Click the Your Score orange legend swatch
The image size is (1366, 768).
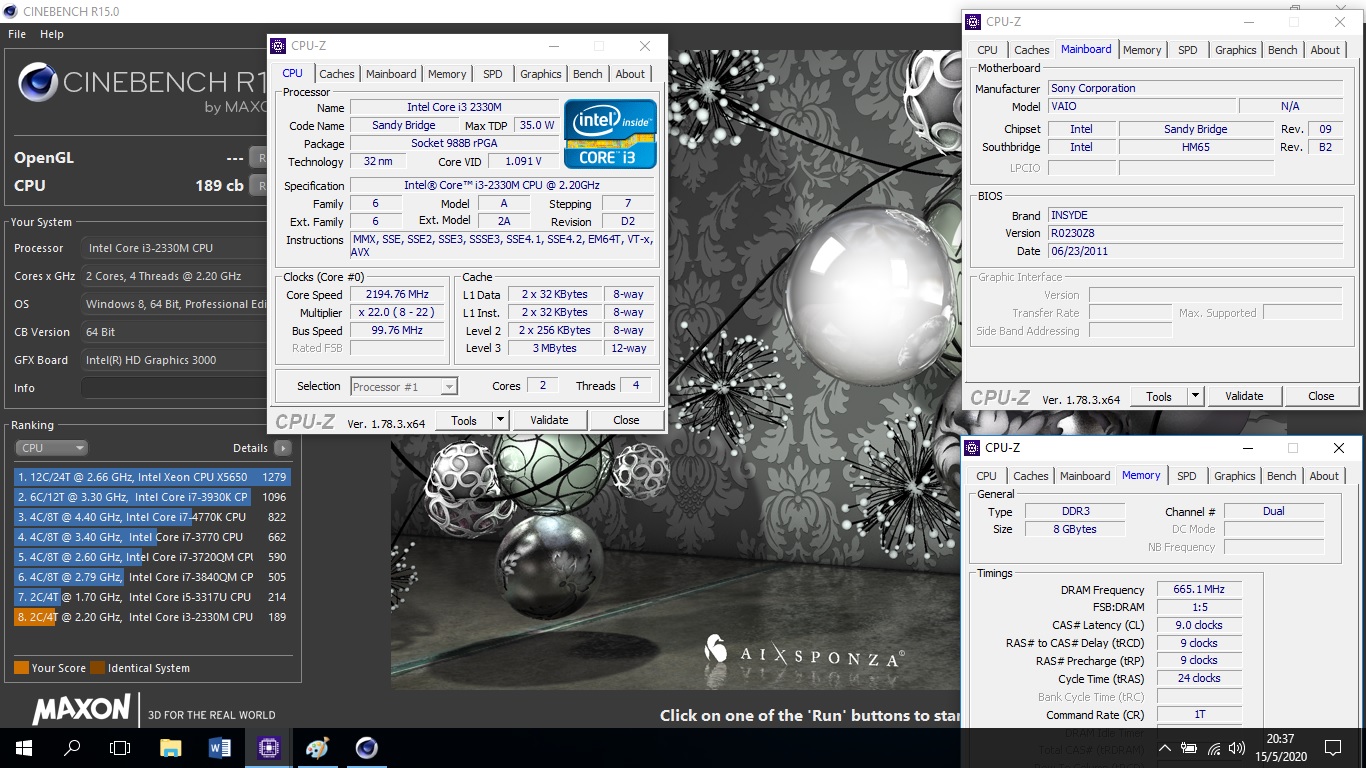pyautogui.click(x=21, y=668)
